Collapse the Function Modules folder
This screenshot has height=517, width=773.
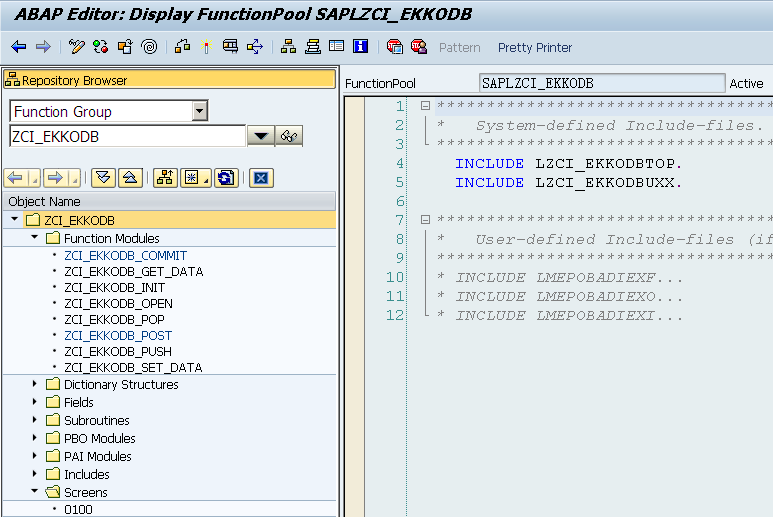tap(35, 238)
